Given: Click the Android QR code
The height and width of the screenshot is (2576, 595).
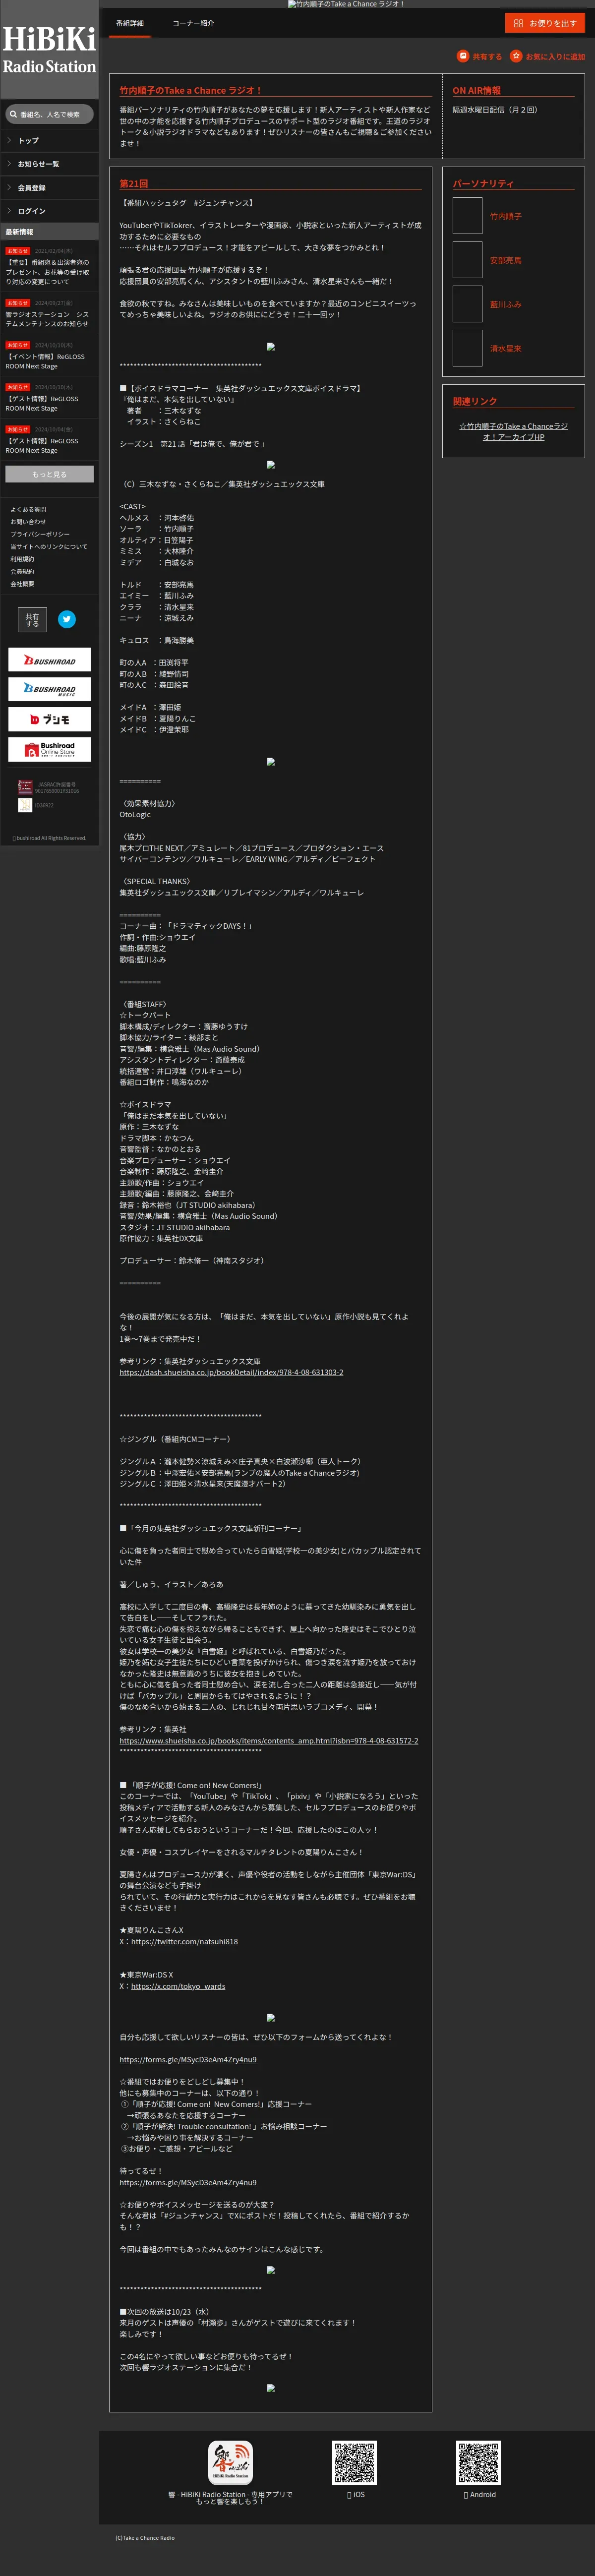Looking at the screenshot, I should tap(478, 2462).
